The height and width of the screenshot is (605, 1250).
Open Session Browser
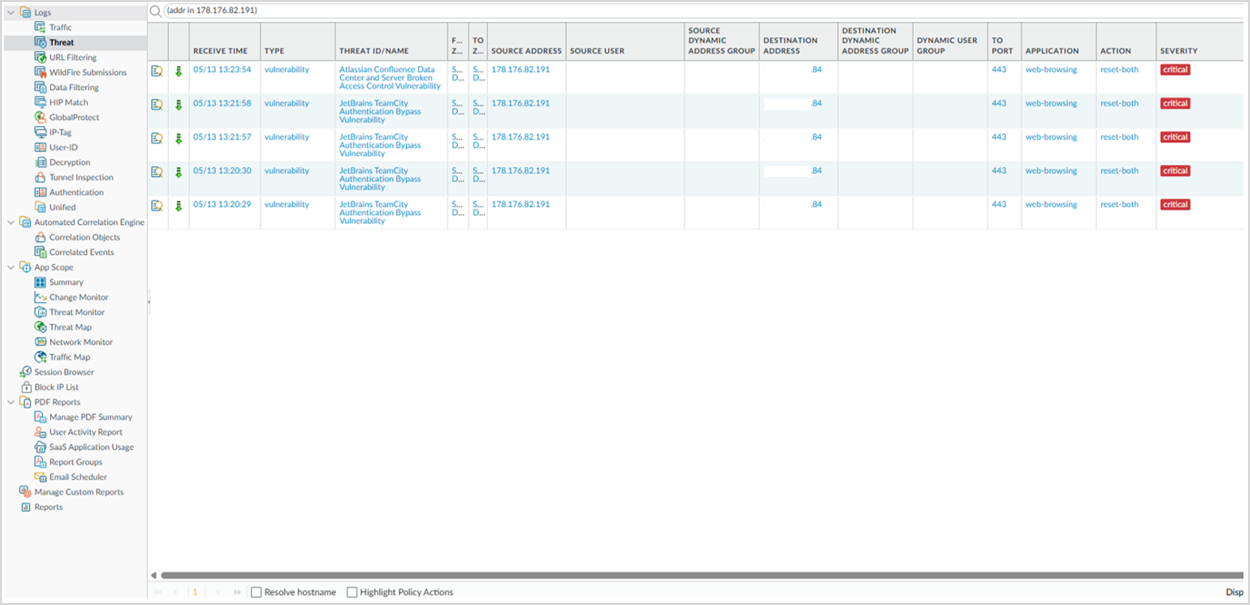64,372
